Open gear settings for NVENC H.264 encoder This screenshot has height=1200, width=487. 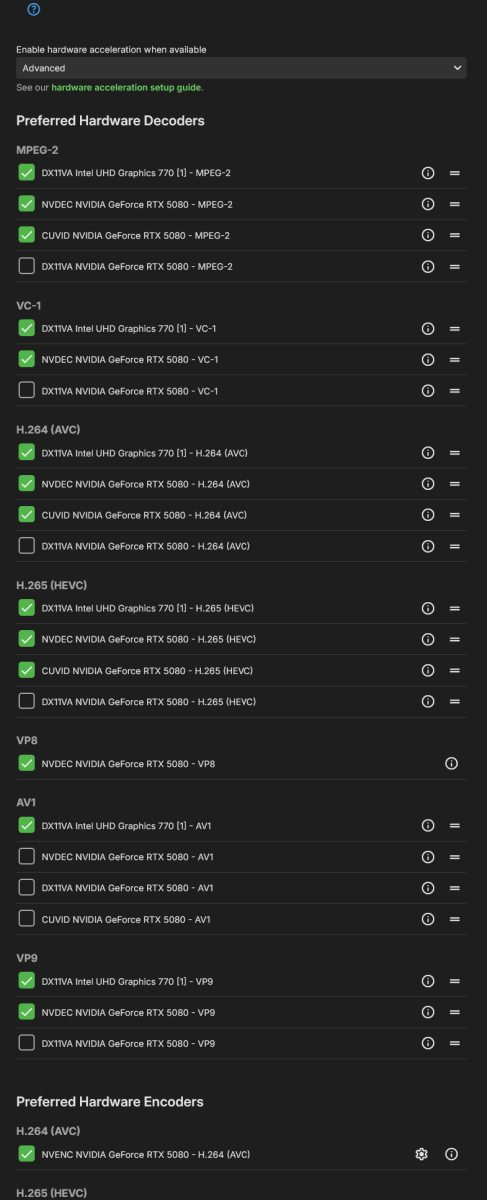click(422, 1154)
